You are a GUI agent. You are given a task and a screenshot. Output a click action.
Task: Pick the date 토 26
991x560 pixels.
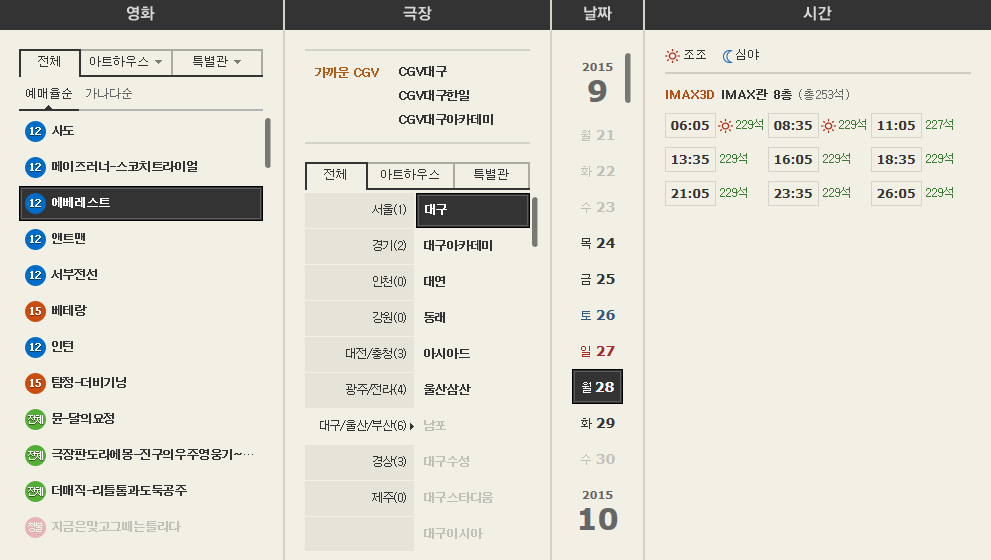coord(597,315)
